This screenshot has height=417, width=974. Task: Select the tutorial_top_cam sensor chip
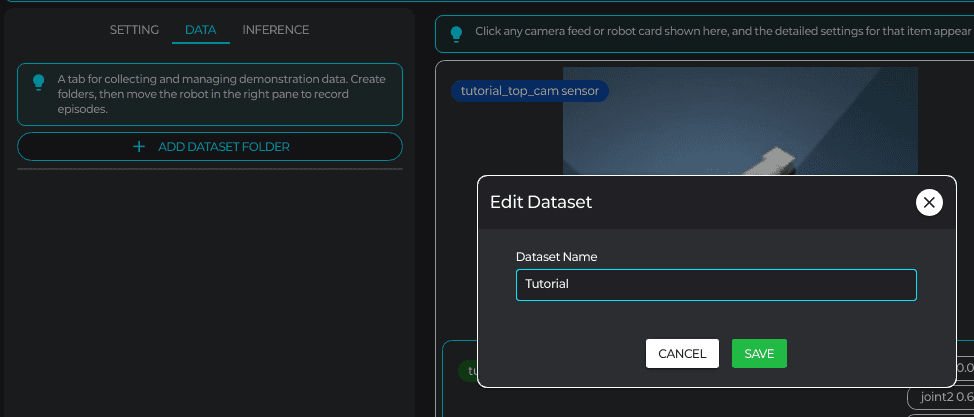(529, 91)
